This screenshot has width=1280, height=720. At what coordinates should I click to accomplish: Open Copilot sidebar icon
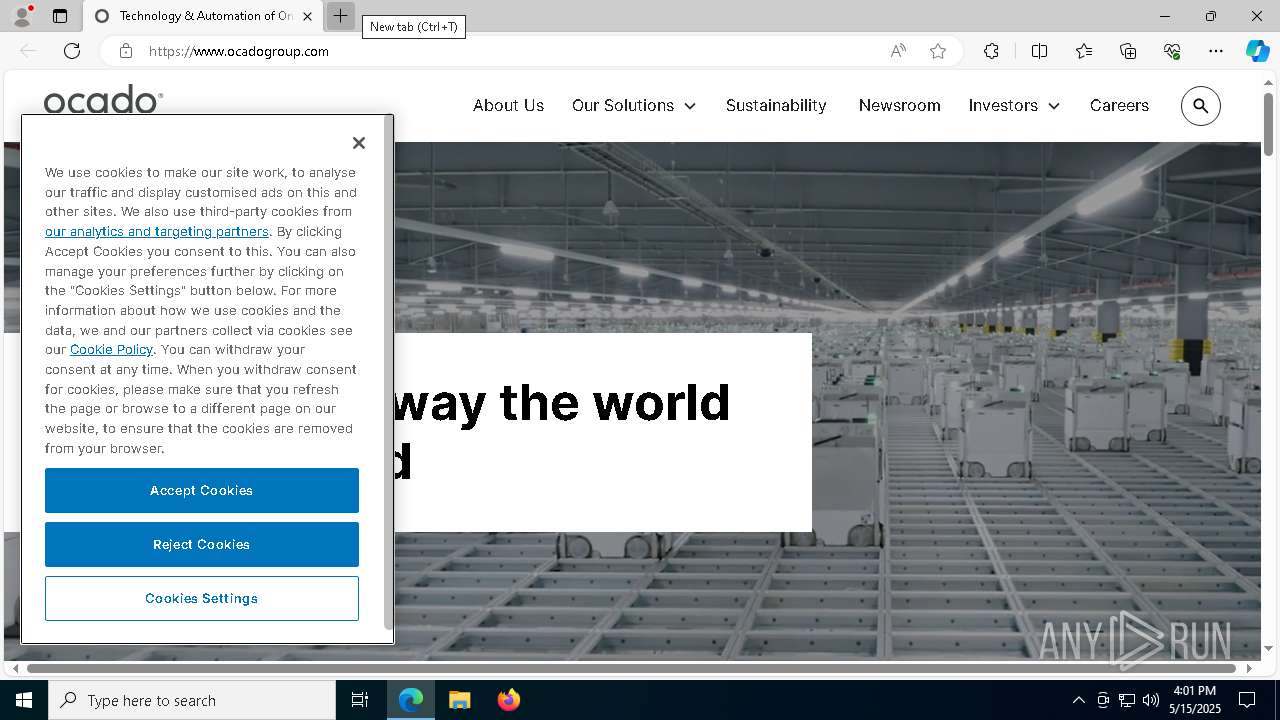coord(1257,51)
